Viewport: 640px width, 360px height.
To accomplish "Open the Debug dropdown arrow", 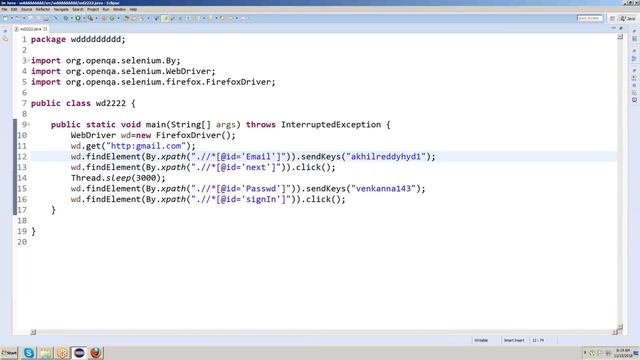I will 71,18.
